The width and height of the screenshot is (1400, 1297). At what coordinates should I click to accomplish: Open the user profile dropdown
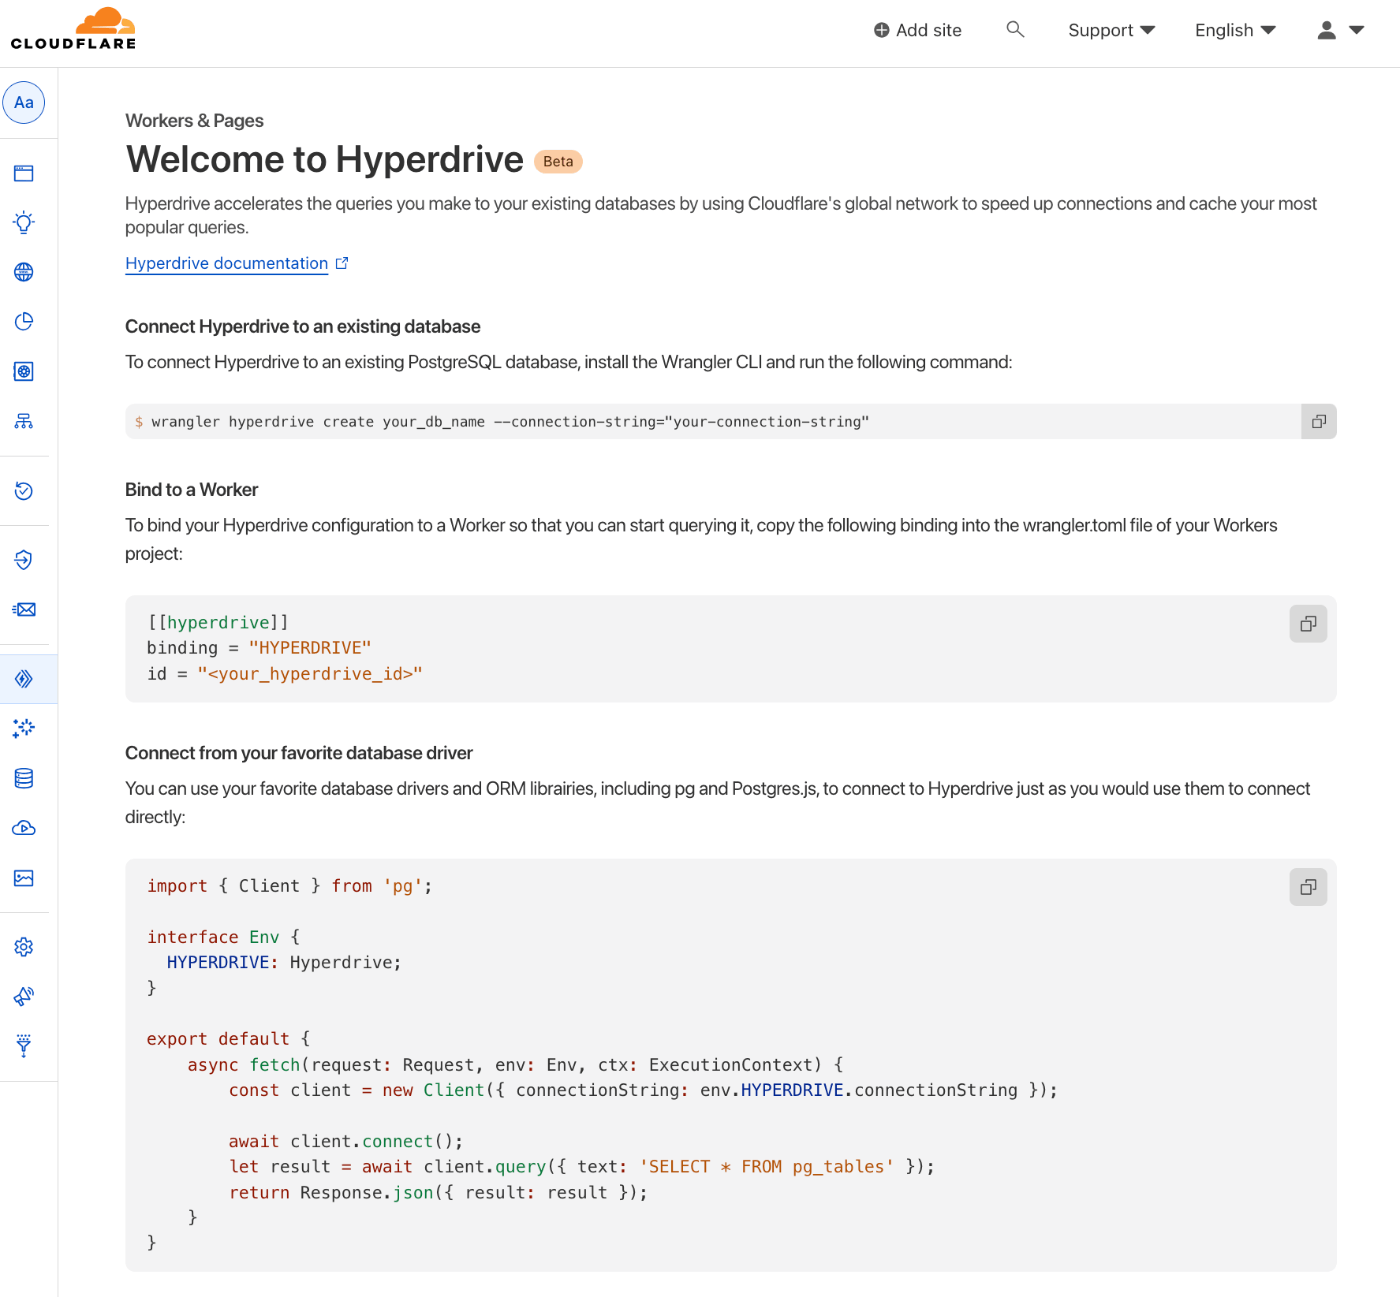click(1341, 30)
